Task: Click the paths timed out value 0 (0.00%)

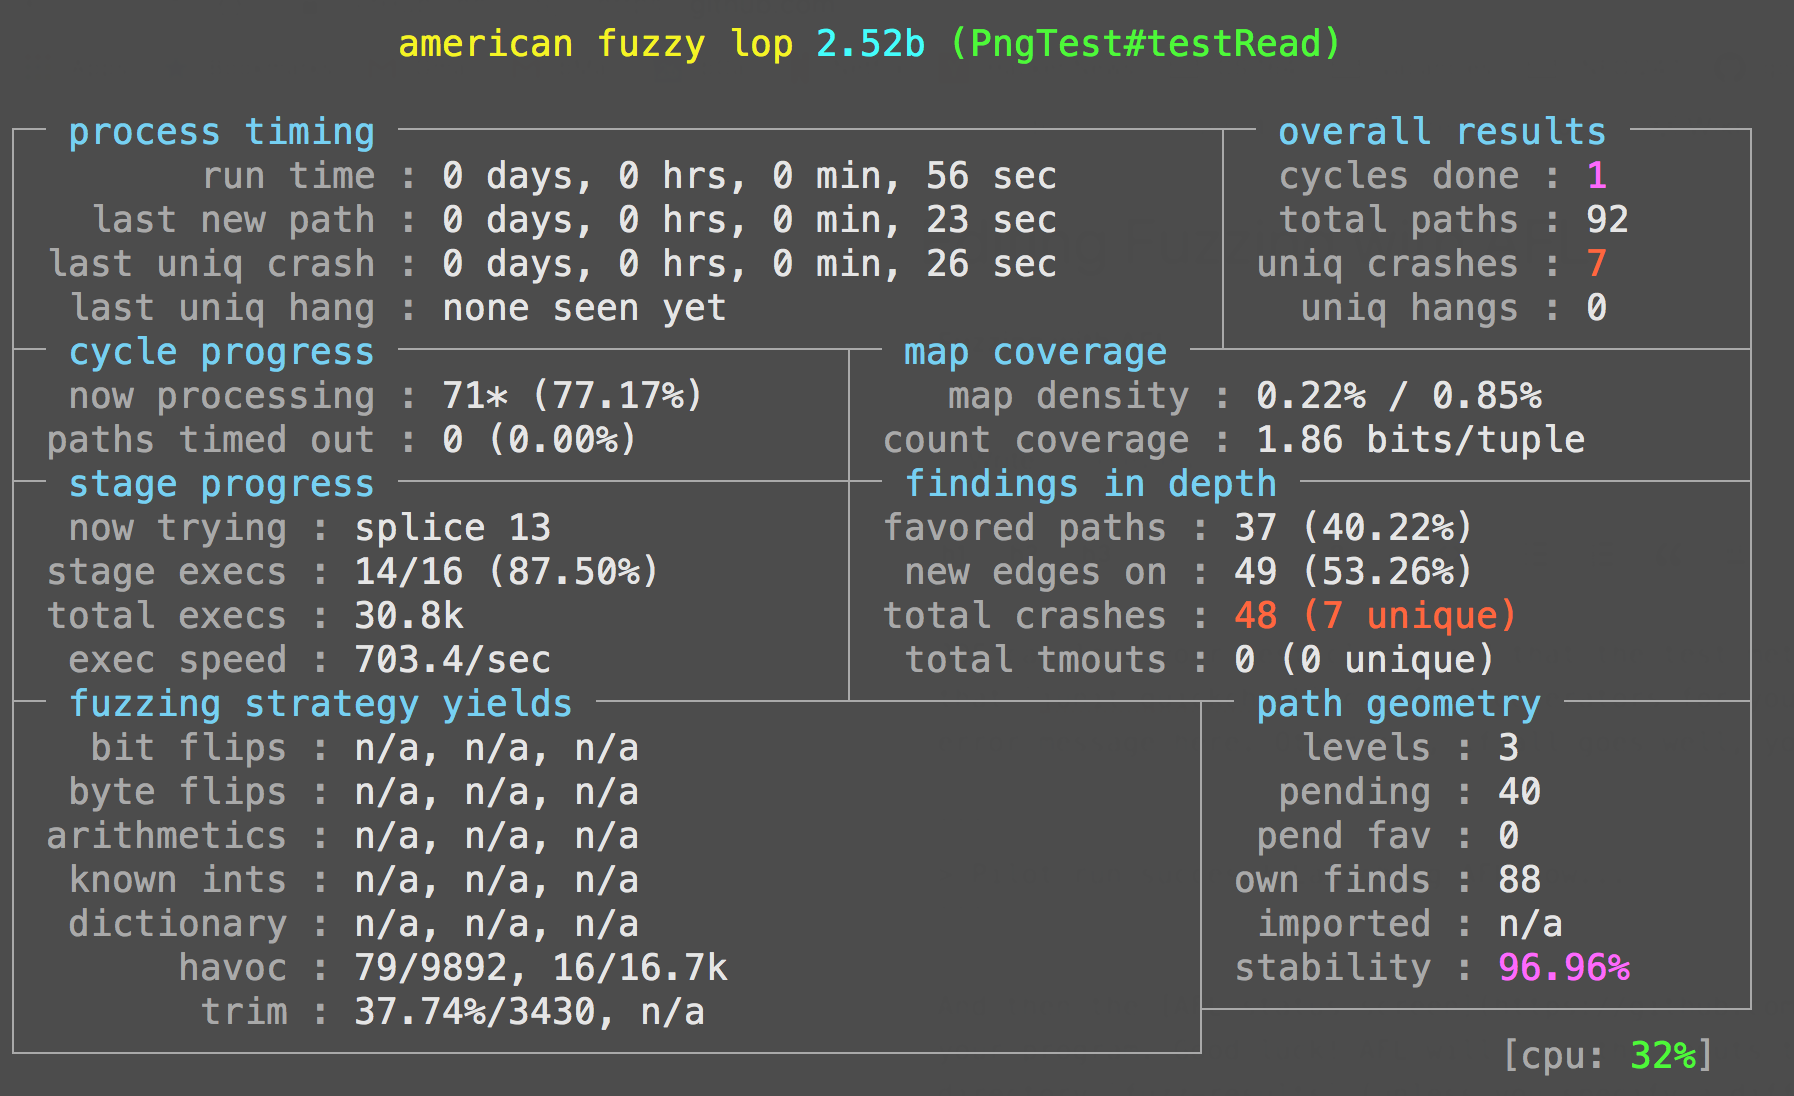Action: pos(540,440)
